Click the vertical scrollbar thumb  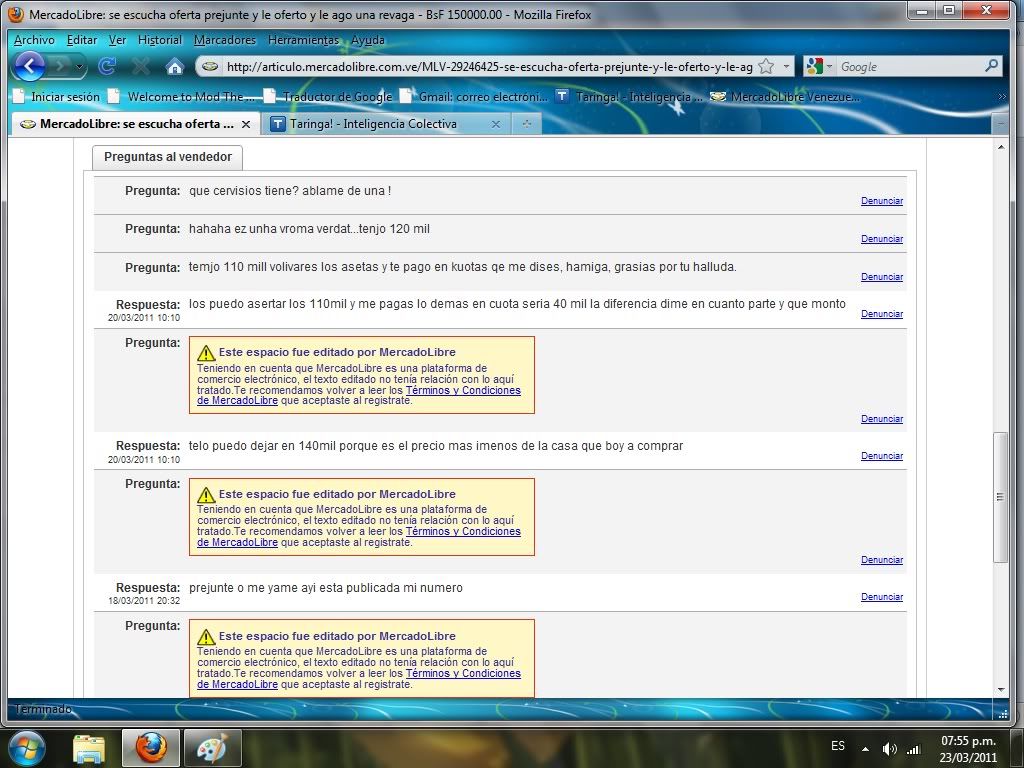pos(1000,497)
